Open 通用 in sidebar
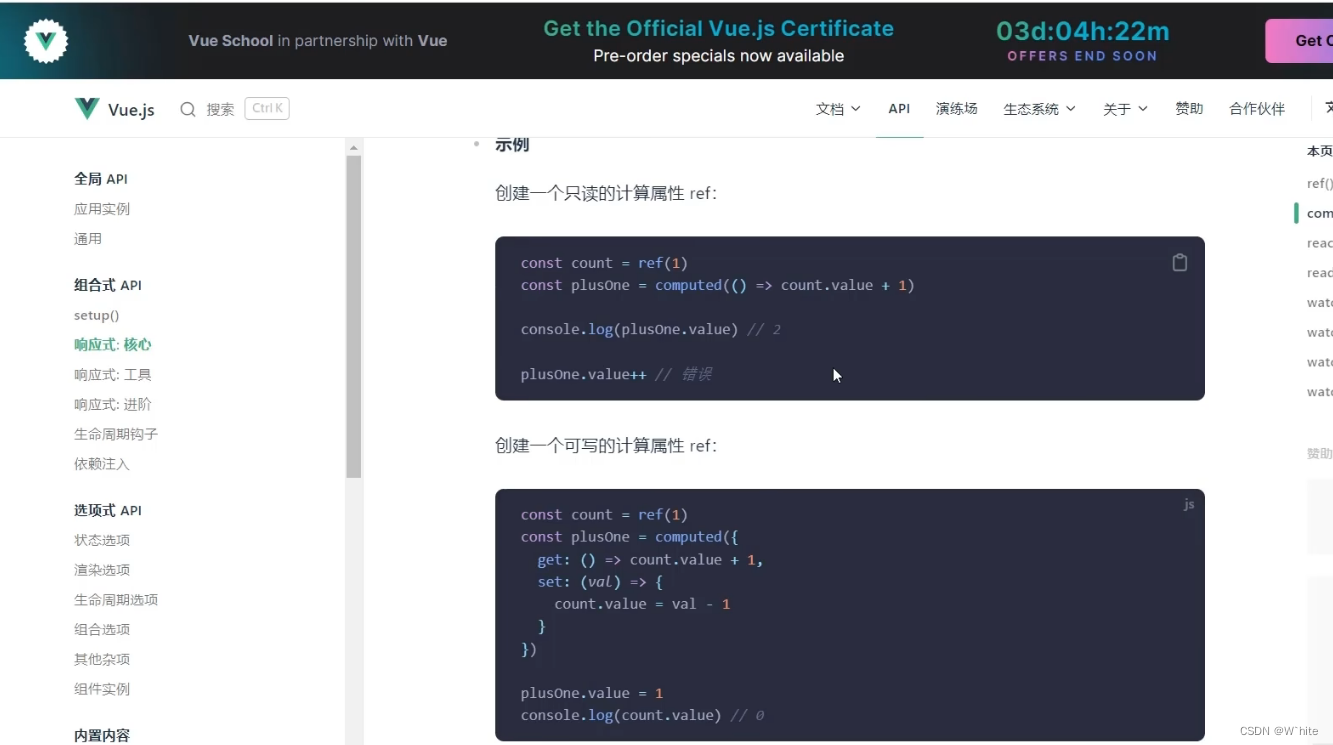This screenshot has width=1333, height=745. tap(88, 239)
